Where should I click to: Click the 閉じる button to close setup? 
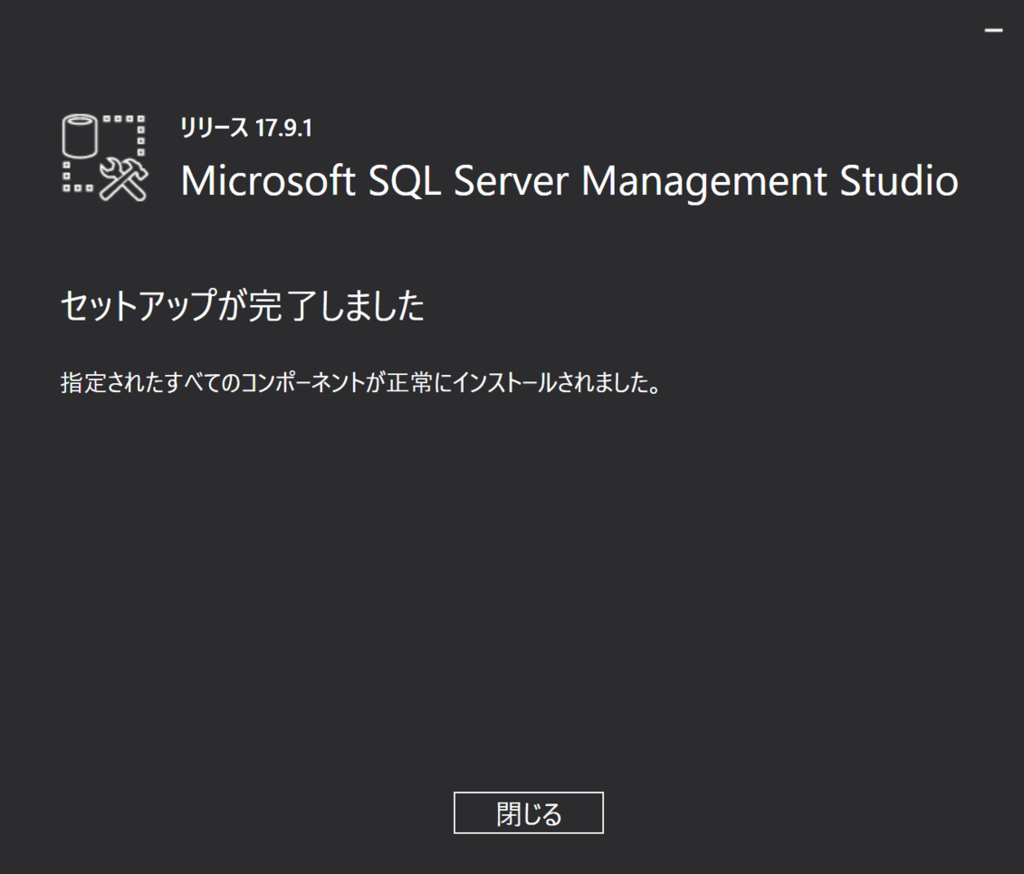[528, 813]
